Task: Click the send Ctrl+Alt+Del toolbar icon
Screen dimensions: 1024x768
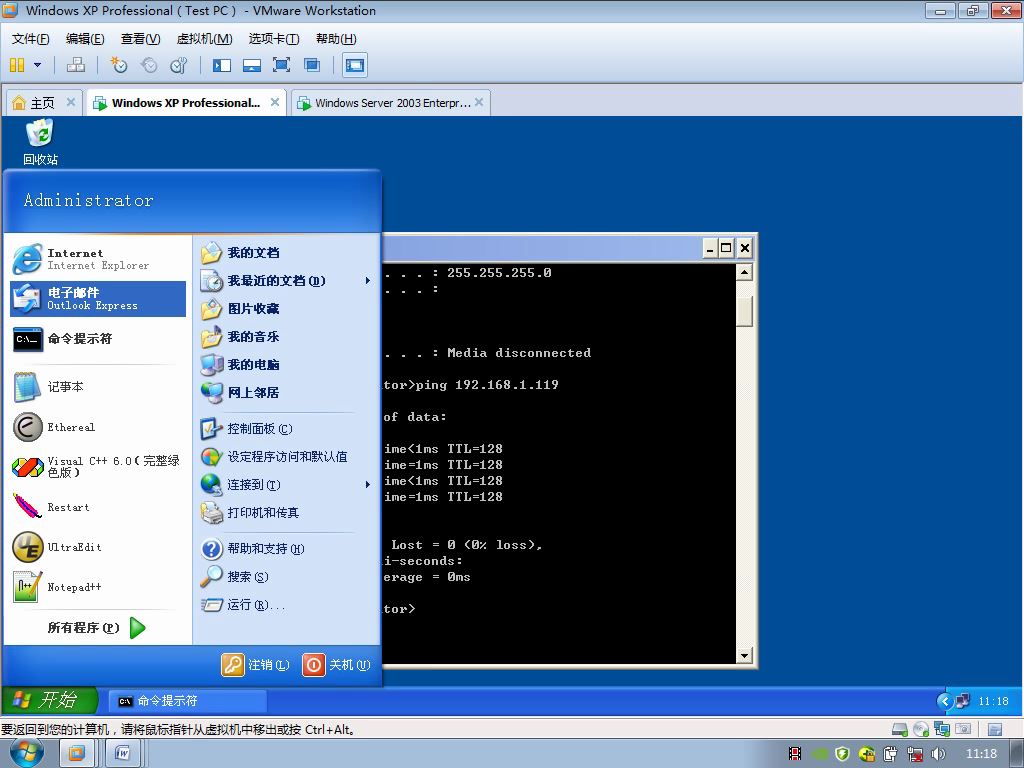Action: coord(76,65)
